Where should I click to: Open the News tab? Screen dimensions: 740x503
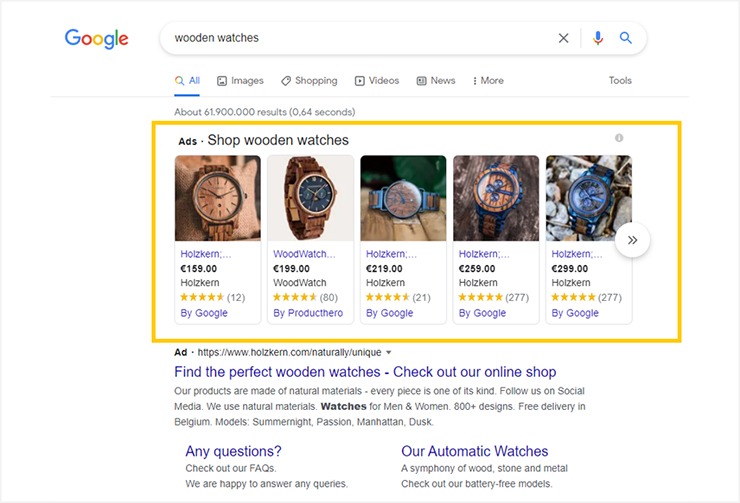click(x=436, y=81)
